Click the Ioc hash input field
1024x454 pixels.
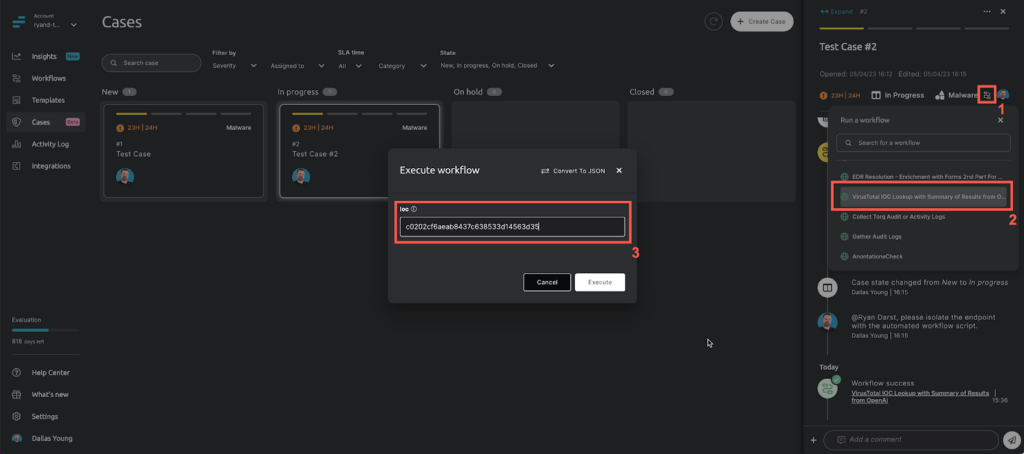[511, 227]
